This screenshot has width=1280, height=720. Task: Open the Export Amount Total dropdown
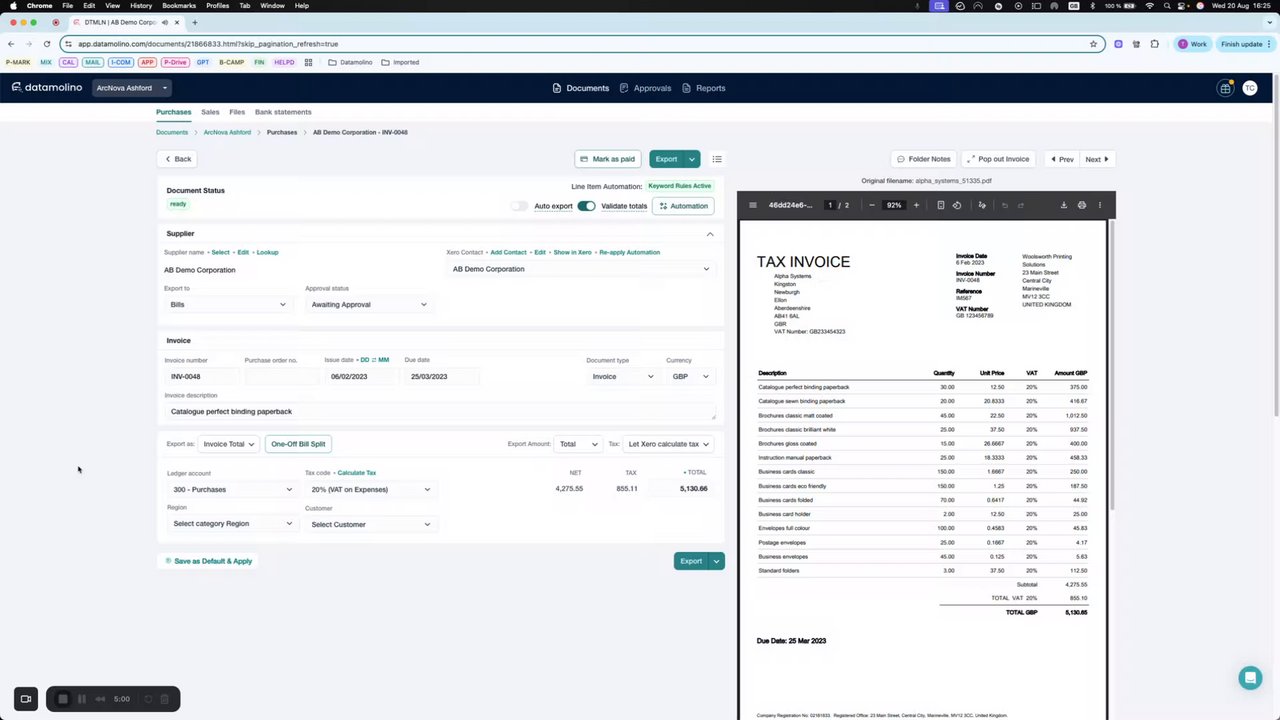point(578,444)
